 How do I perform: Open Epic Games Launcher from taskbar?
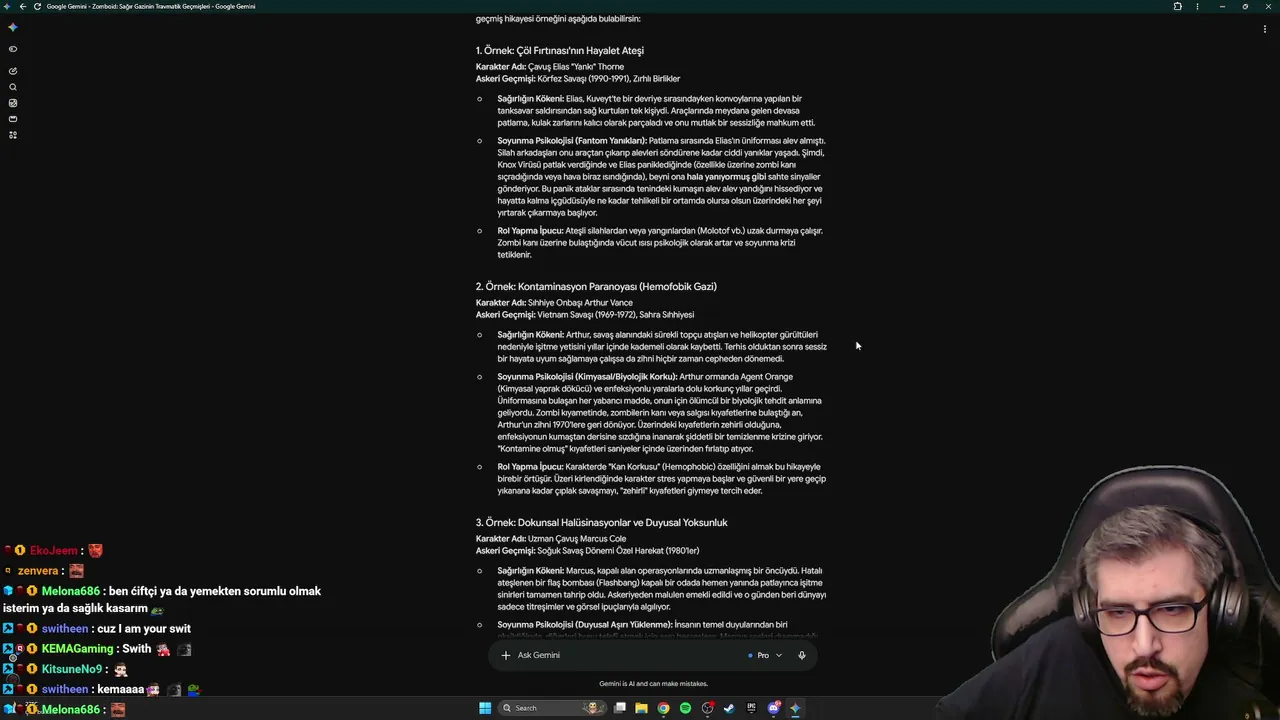click(x=751, y=708)
